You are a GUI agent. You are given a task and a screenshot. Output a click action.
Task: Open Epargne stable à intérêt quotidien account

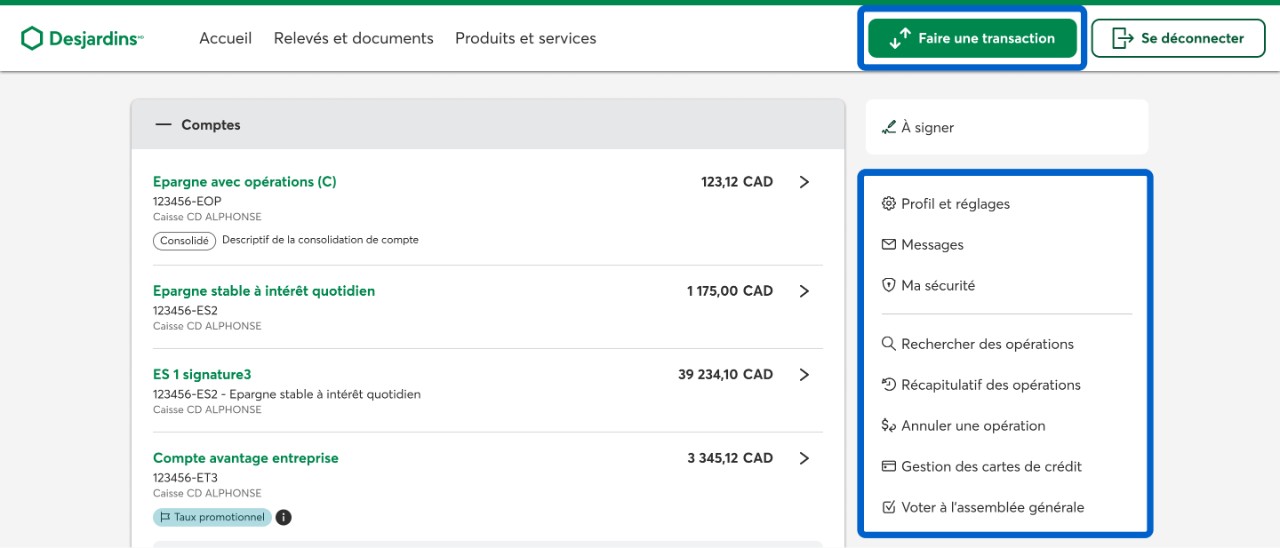(x=264, y=291)
